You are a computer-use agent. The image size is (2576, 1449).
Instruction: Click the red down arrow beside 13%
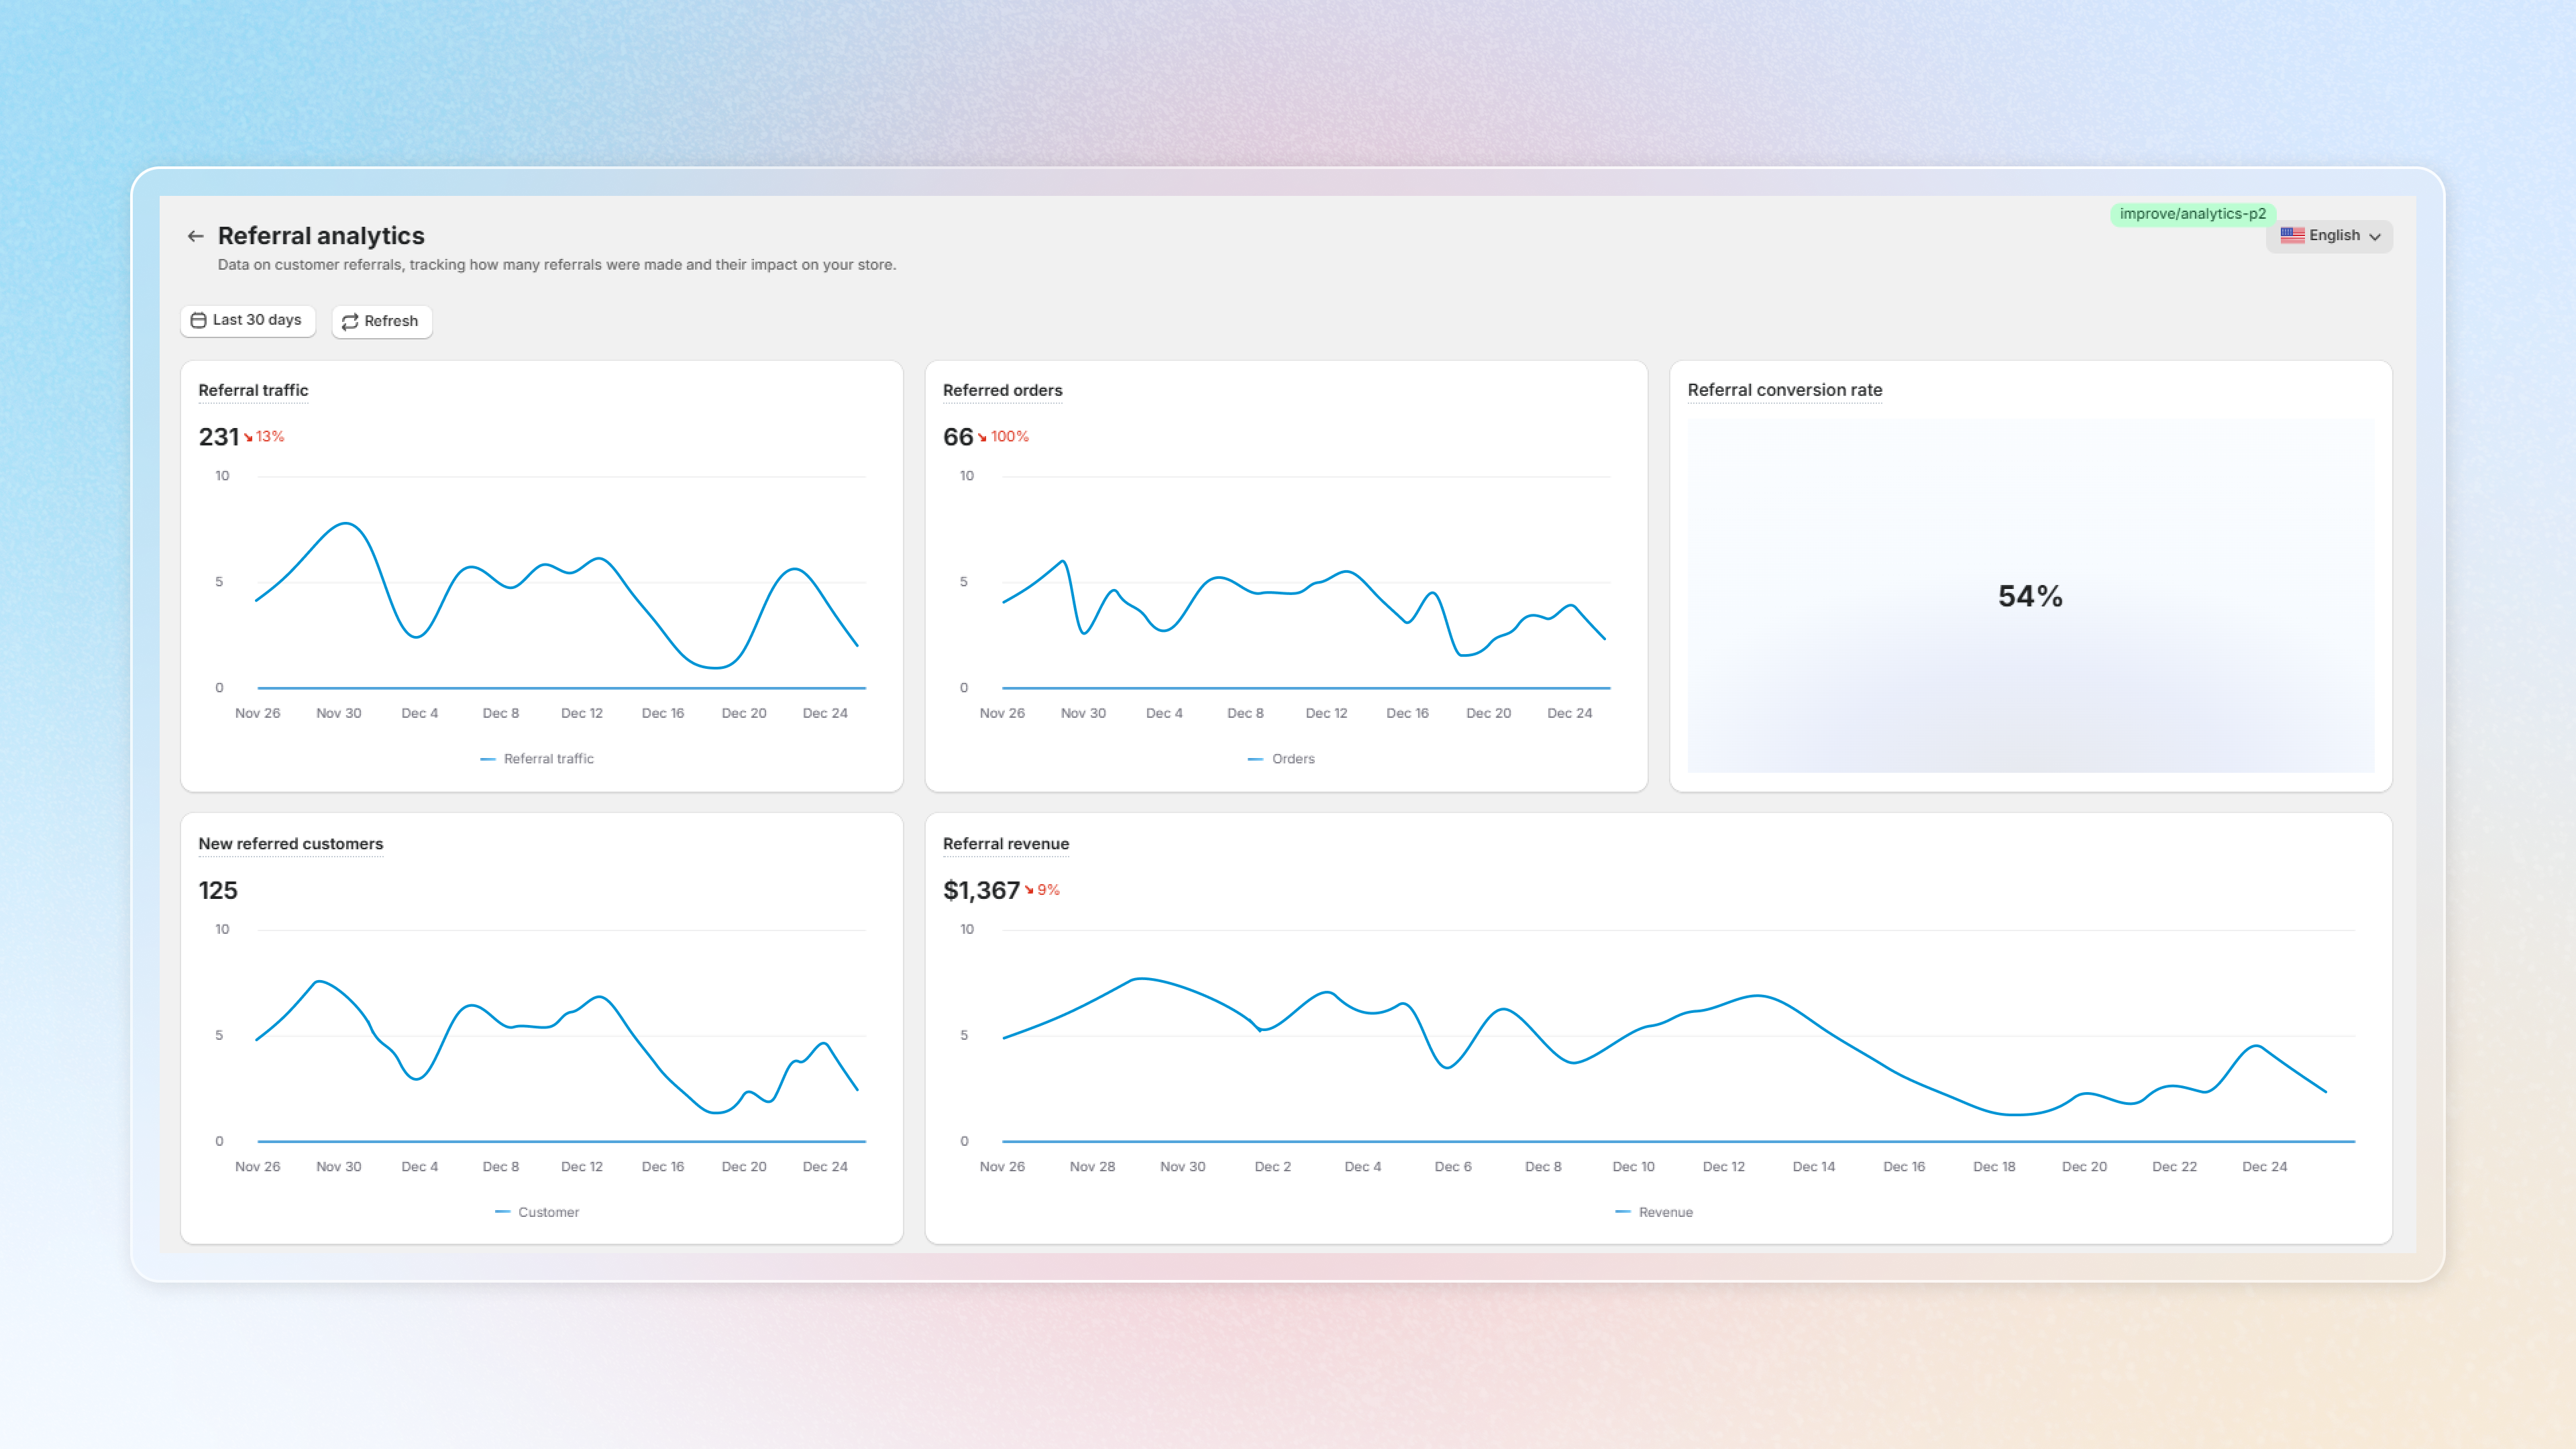click(248, 437)
